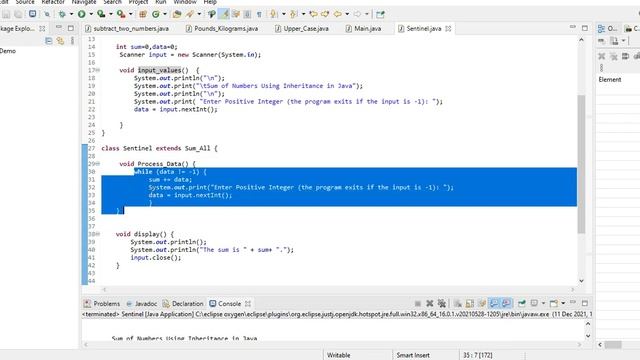640x360 pixels.
Task: Switch to Main.java editor tab
Action: (x=363, y=29)
